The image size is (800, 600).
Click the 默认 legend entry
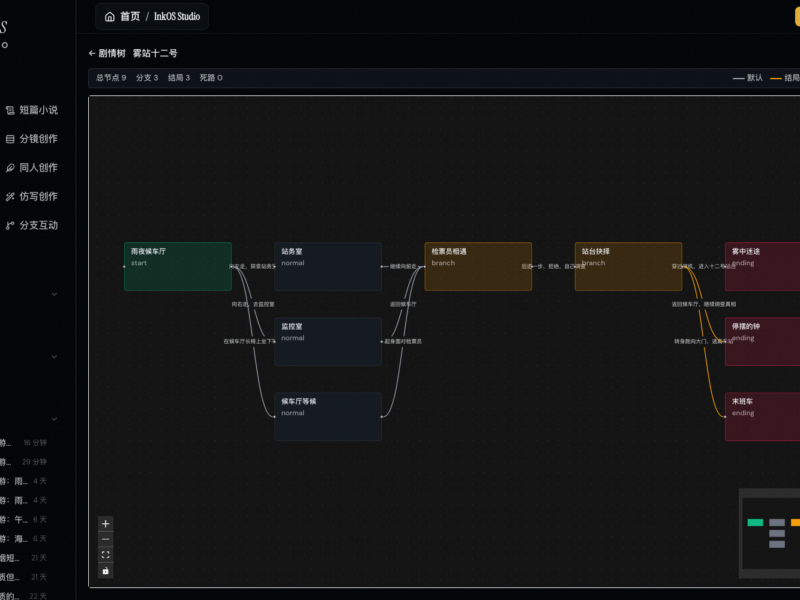748,78
